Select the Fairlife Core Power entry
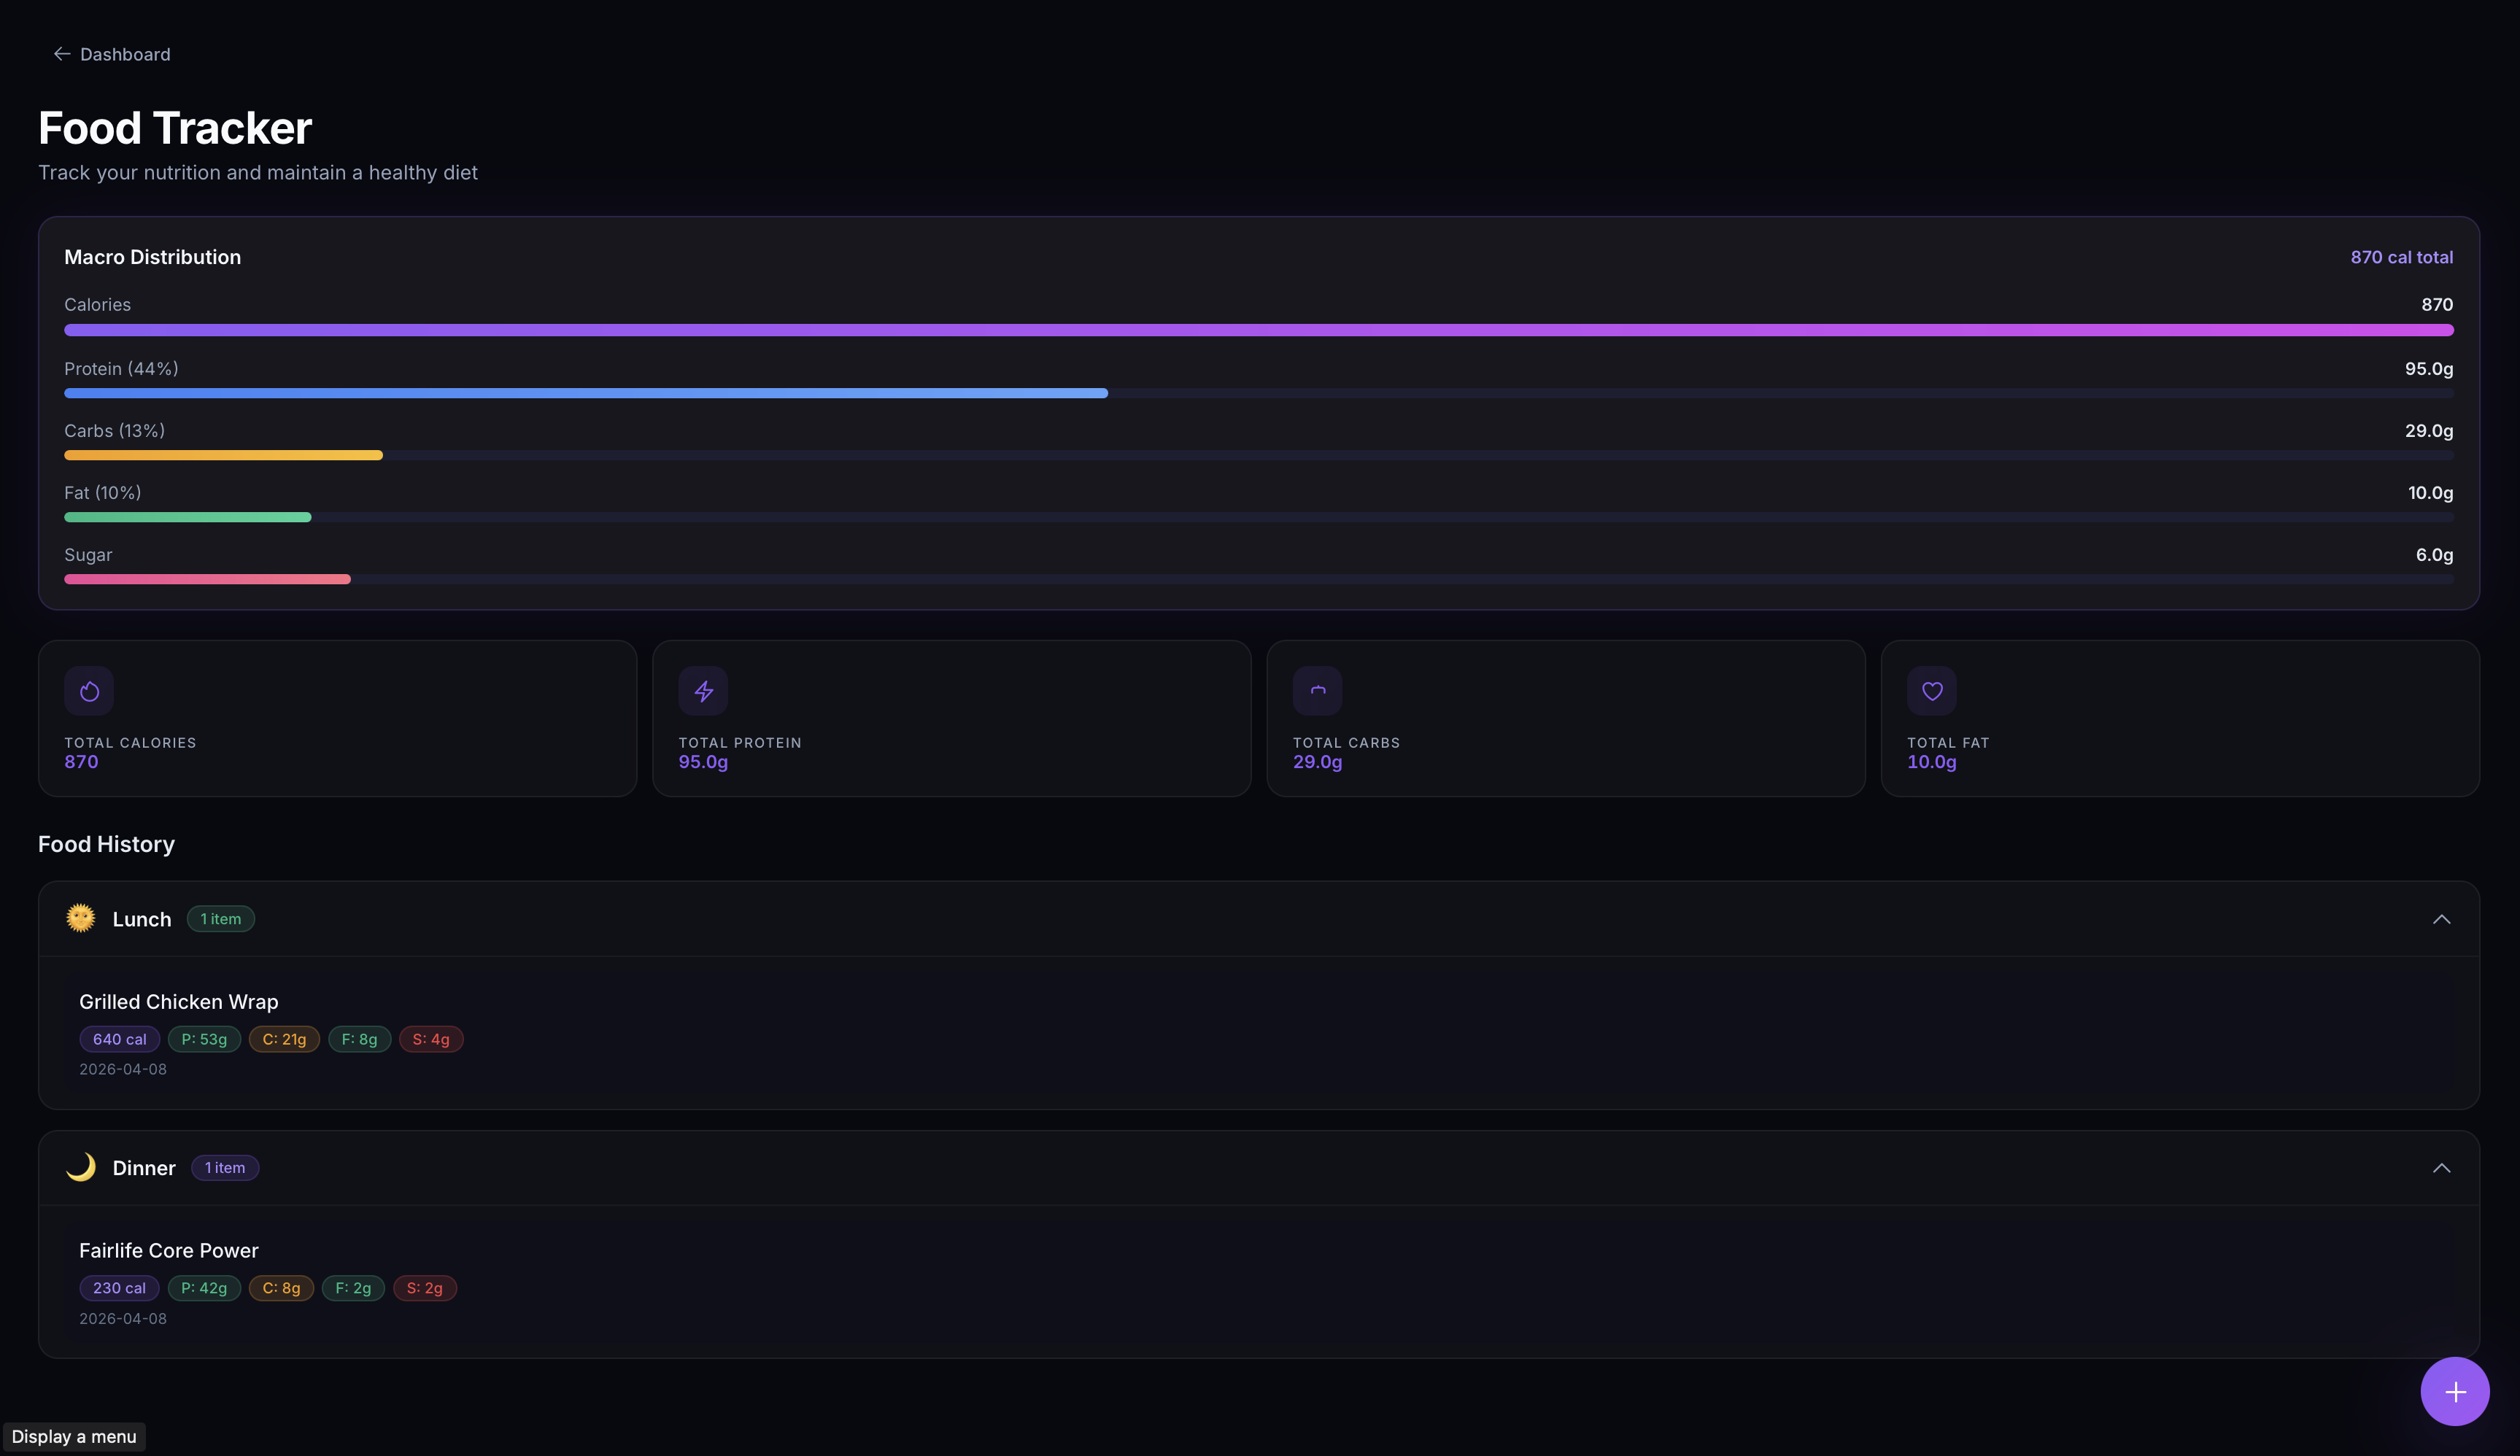2520x1456 pixels. (169, 1251)
